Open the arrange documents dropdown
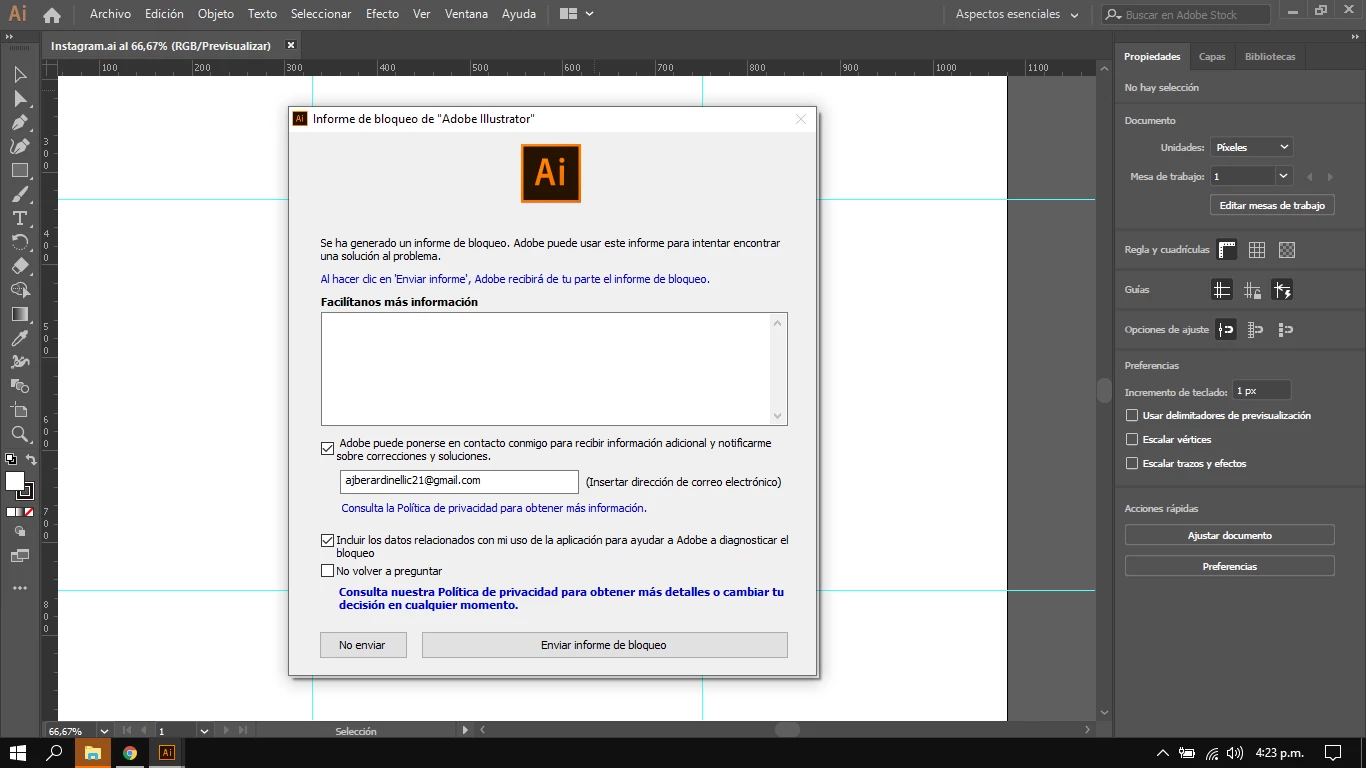Viewport: 1366px width, 768px height. (x=577, y=14)
